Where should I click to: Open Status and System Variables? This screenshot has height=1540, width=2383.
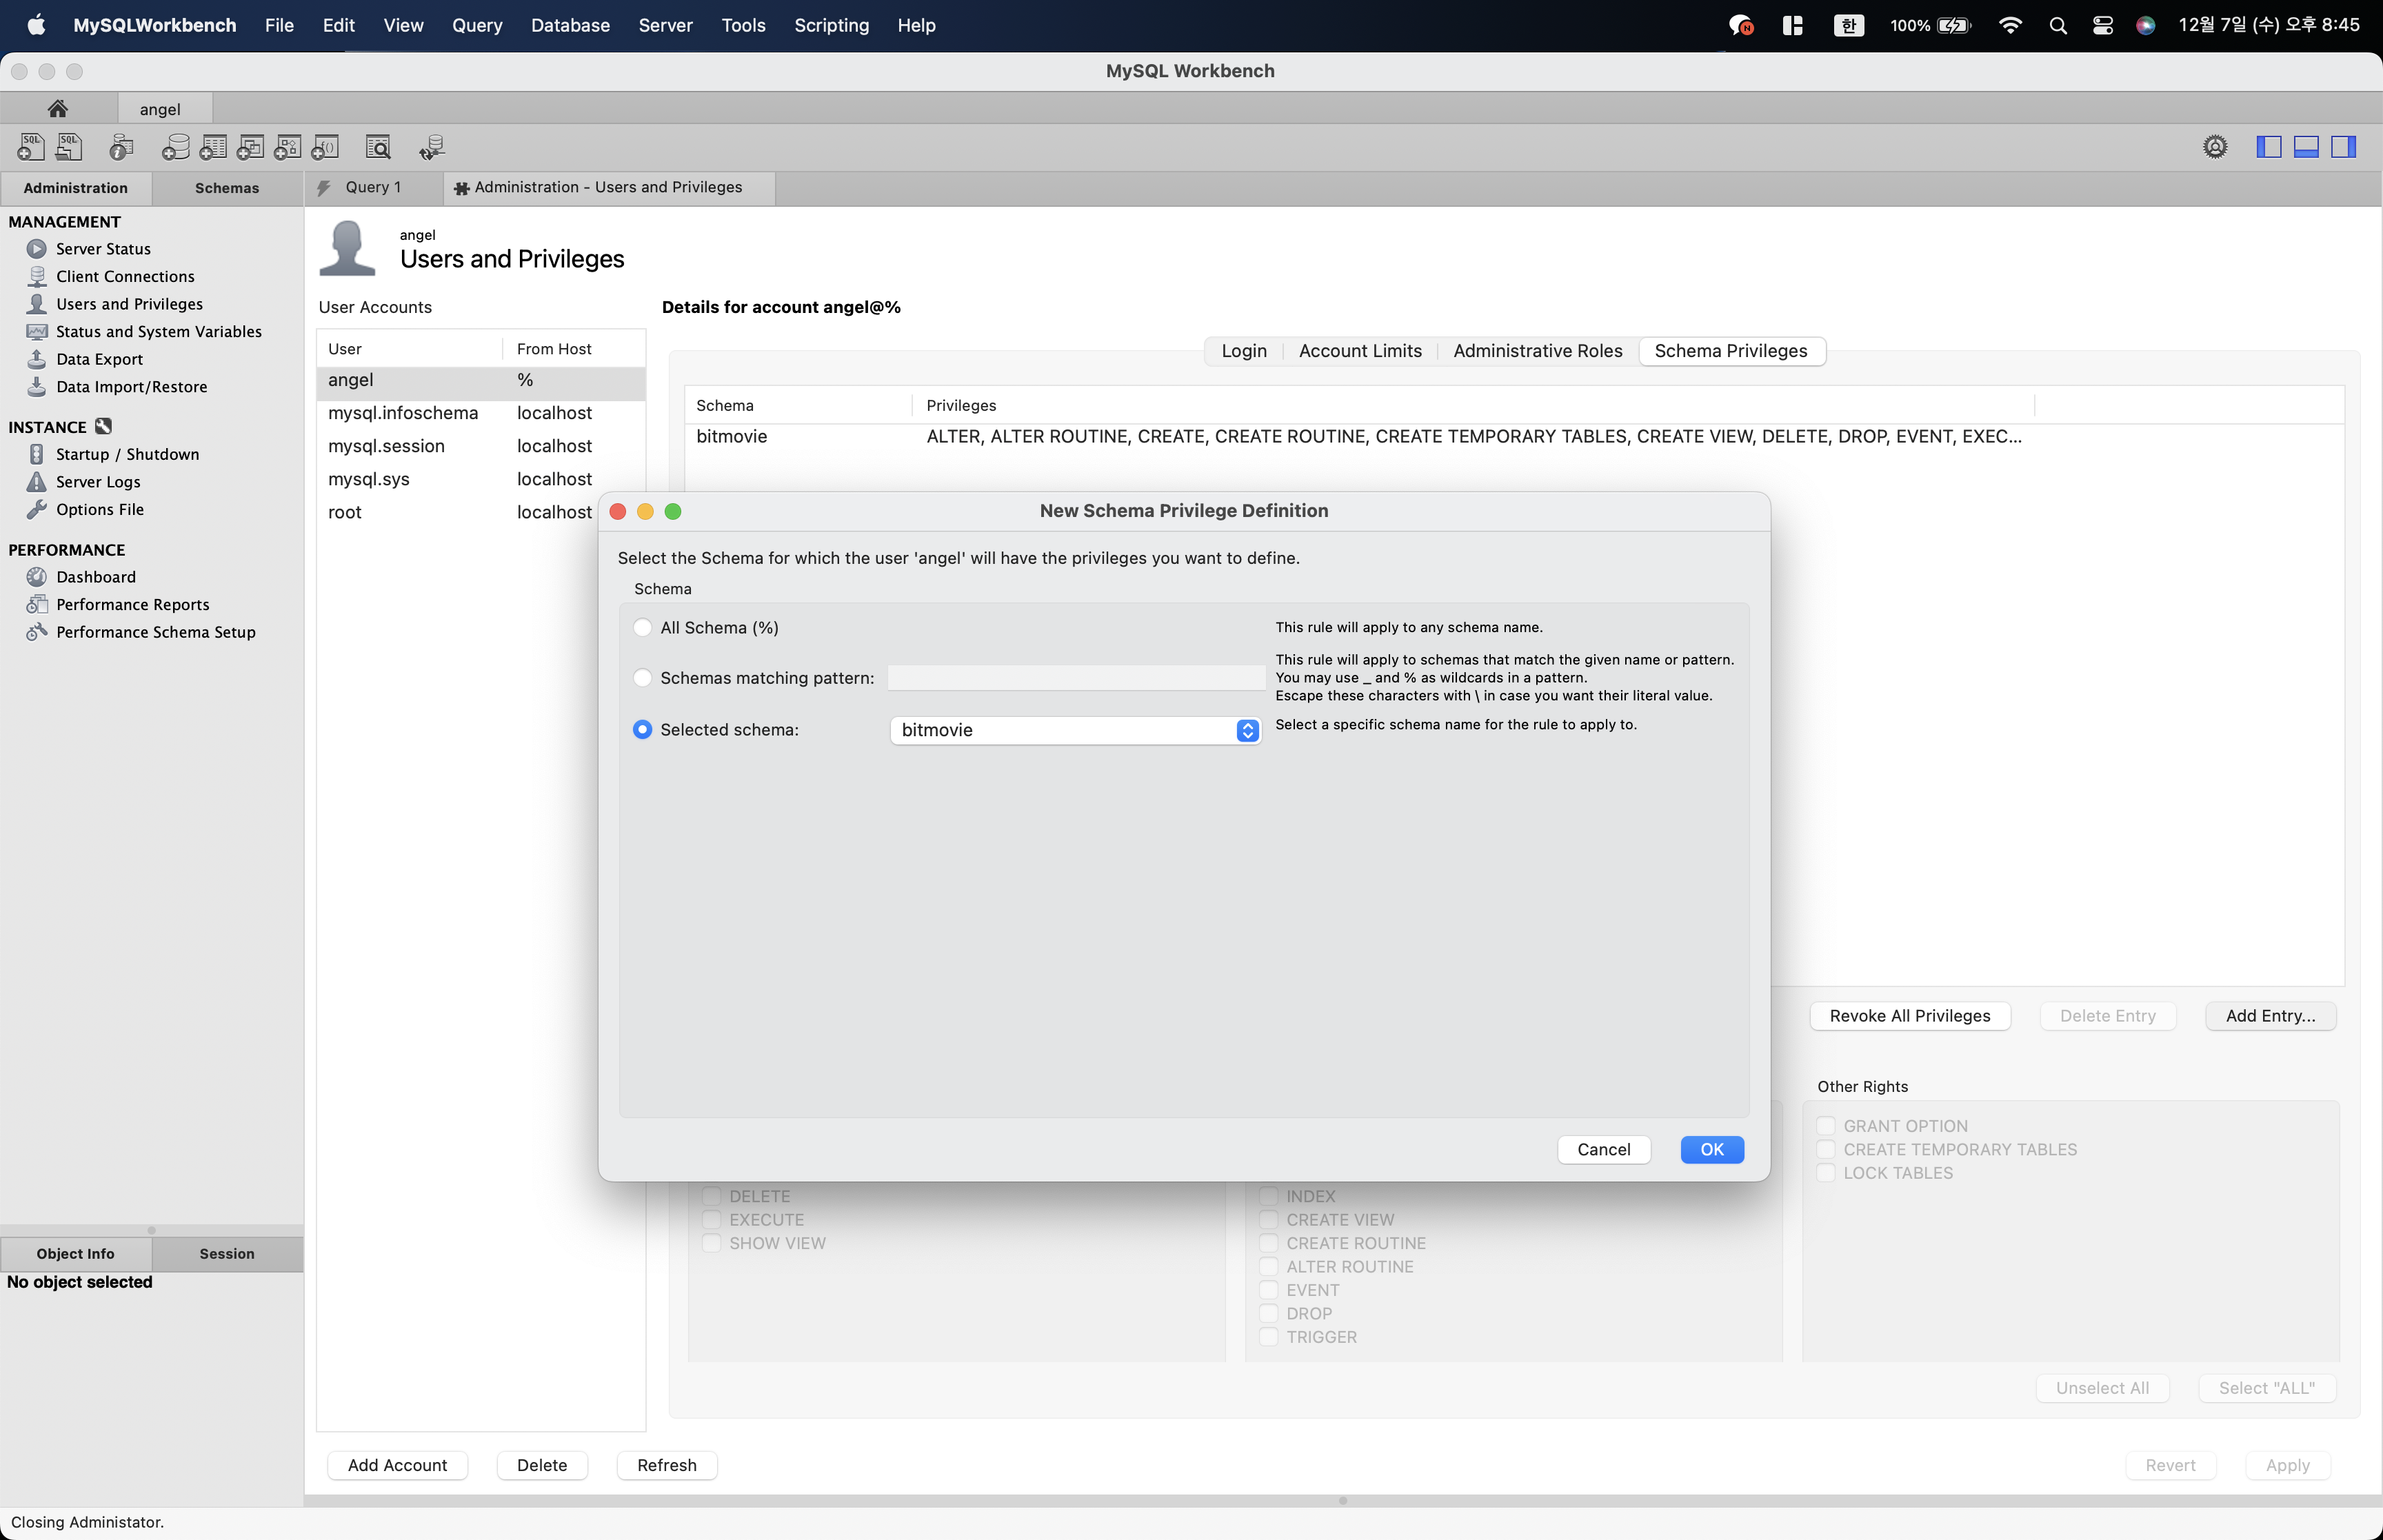pyautogui.click(x=158, y=332)
